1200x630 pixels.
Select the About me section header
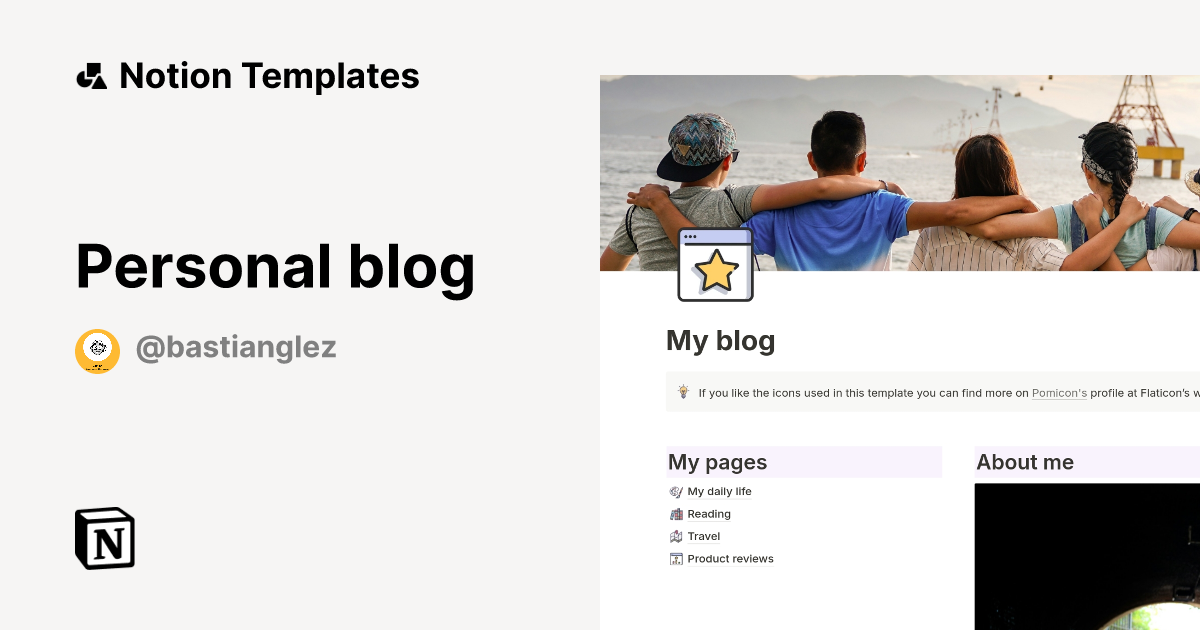1025,462
